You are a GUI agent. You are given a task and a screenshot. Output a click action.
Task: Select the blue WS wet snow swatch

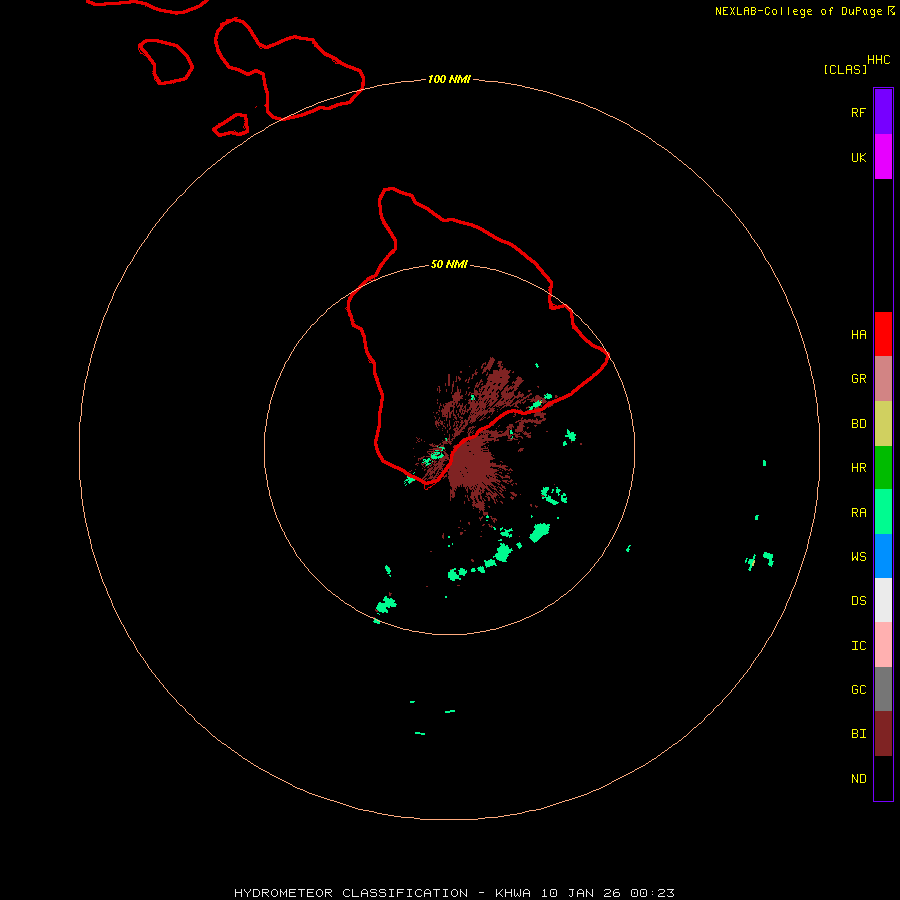coord(883,556)
